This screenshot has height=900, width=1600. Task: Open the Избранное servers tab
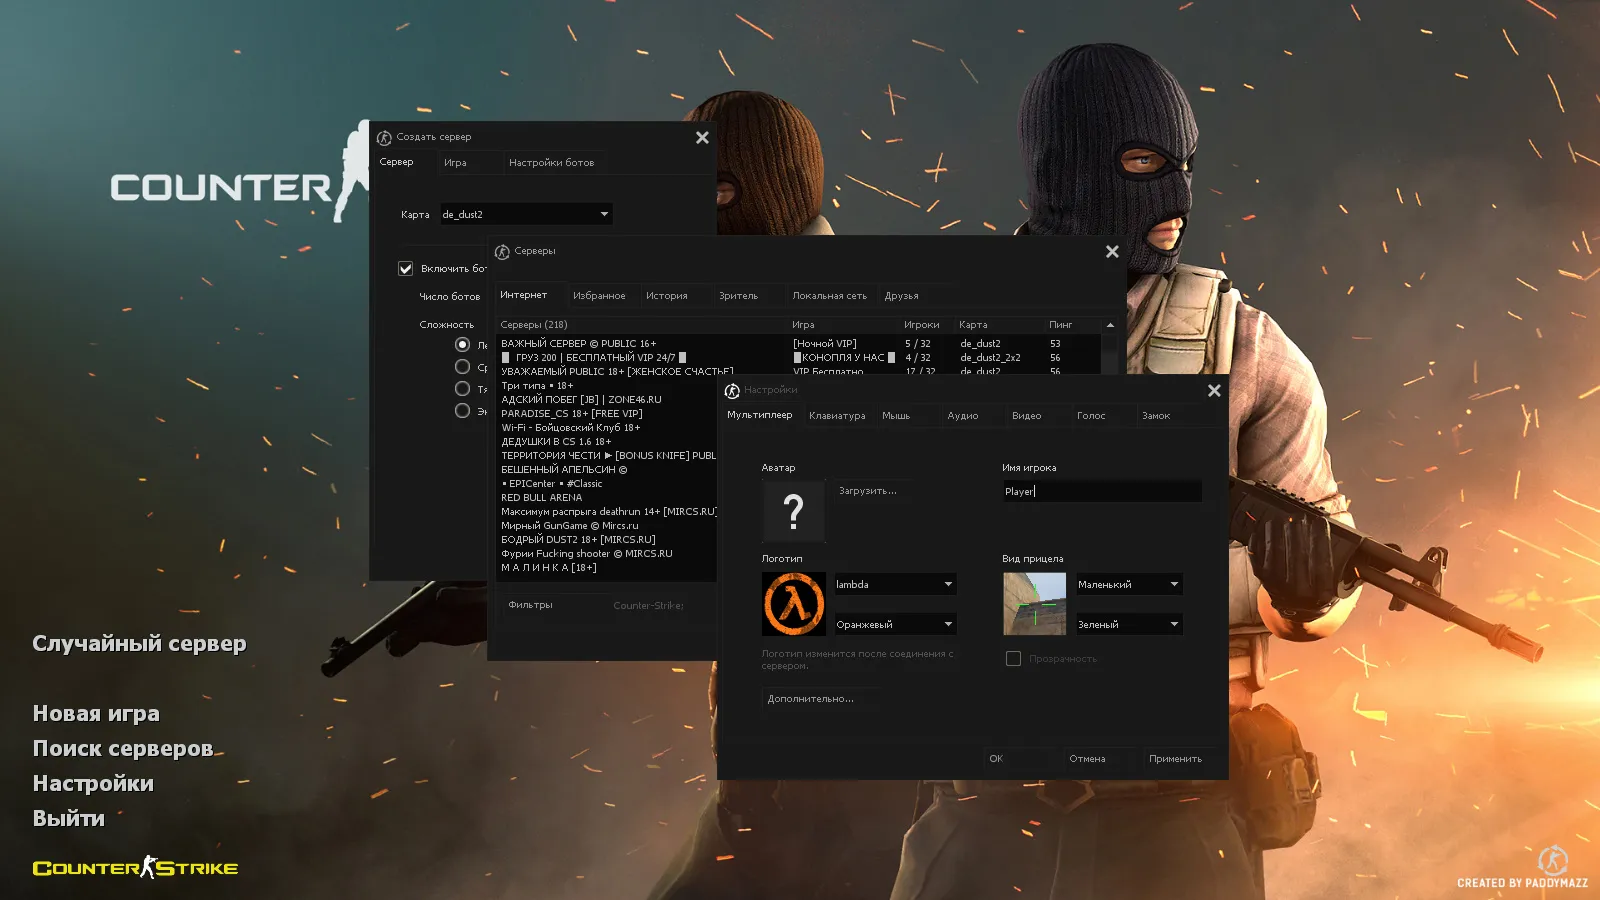click(599, 296)
